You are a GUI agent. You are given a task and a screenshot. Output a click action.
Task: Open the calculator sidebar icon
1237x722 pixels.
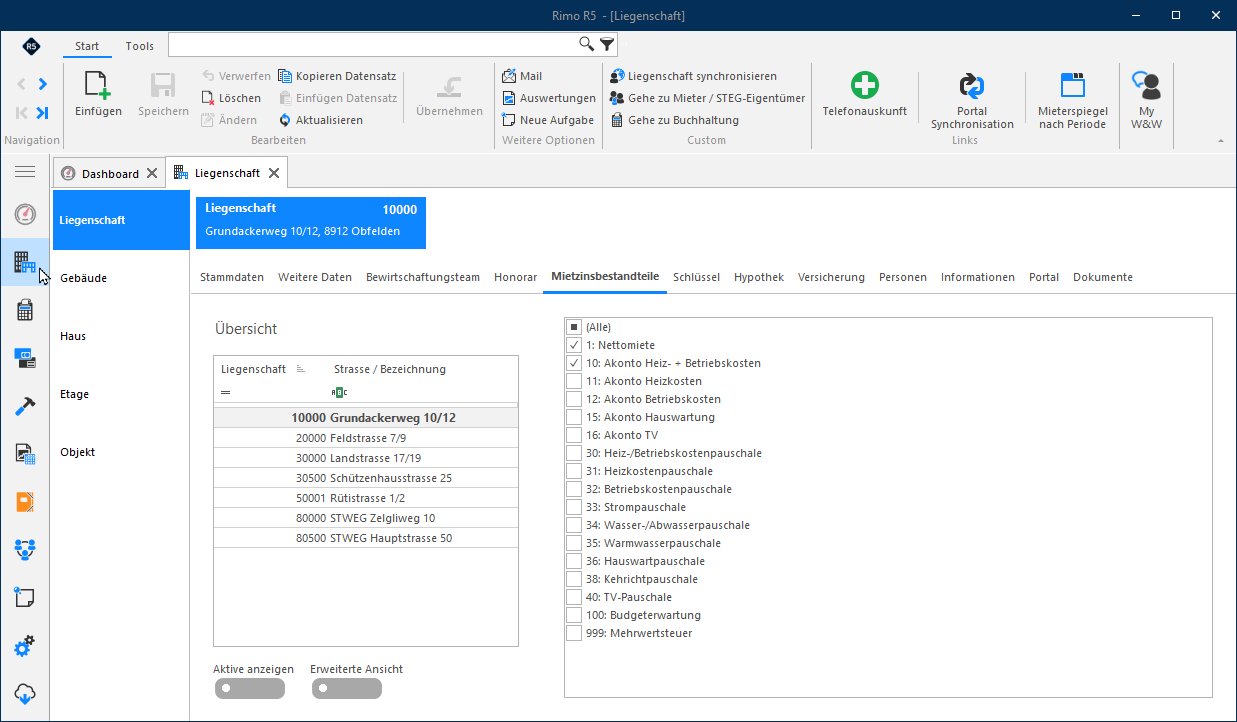point(25,310)
